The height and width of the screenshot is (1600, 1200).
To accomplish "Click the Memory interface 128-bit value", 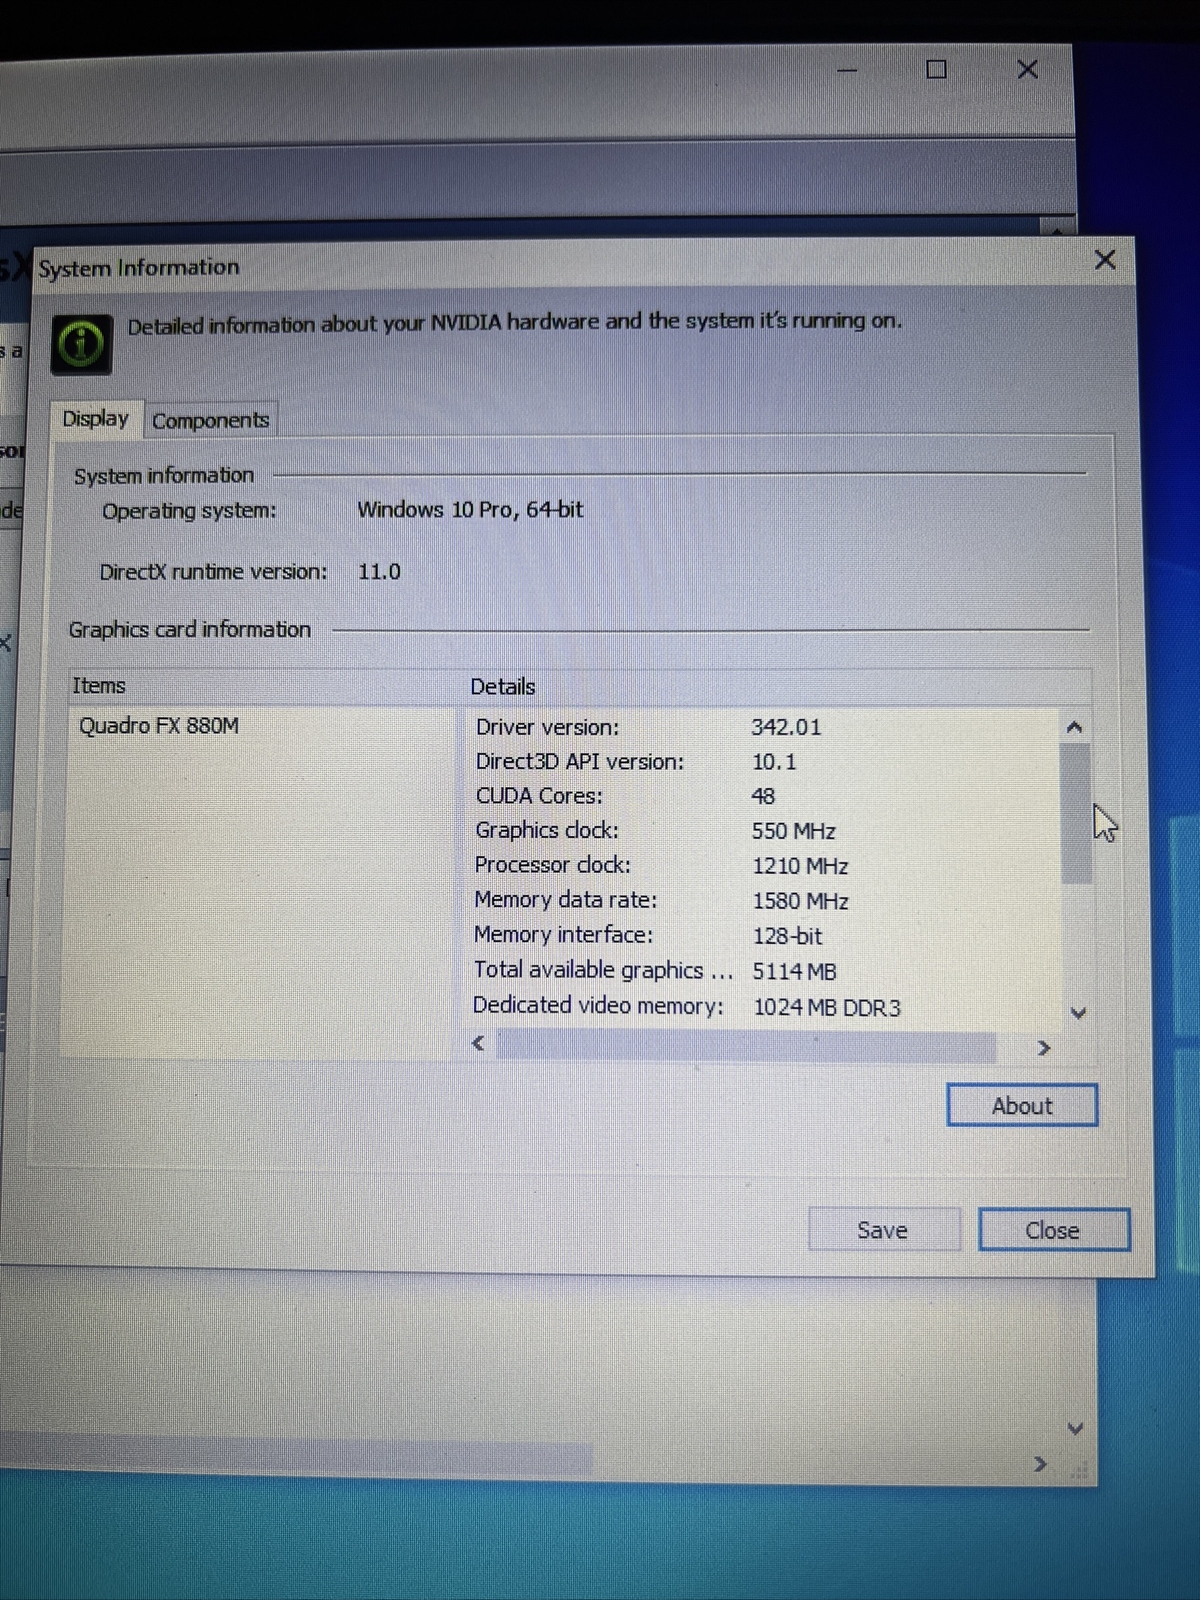I will (787, 936).
